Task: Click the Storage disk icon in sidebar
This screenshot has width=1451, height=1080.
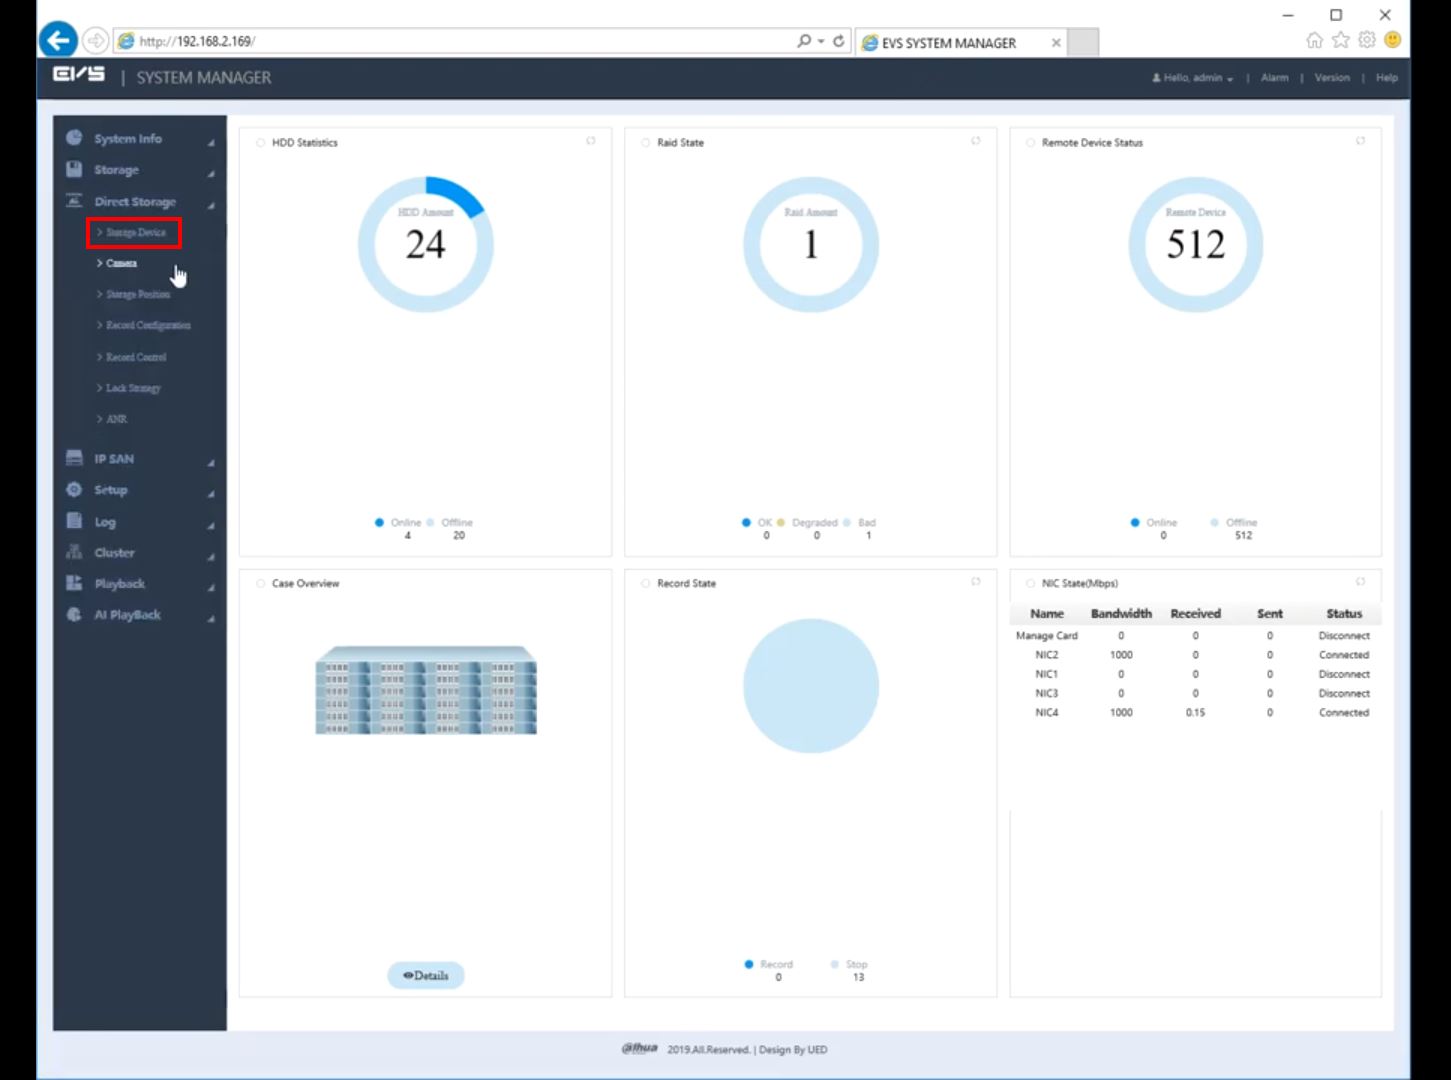Action: coord(74,169)
